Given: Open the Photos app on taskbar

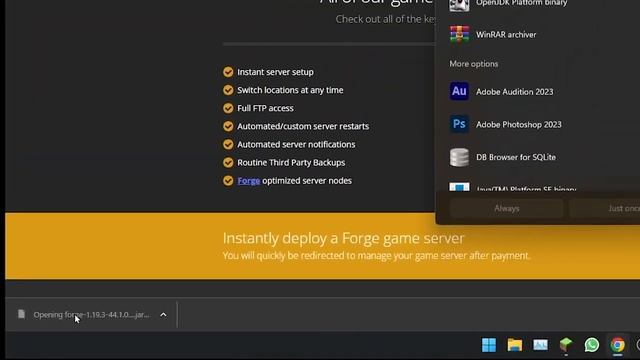Looking at the screenshot, I should 540,345.
